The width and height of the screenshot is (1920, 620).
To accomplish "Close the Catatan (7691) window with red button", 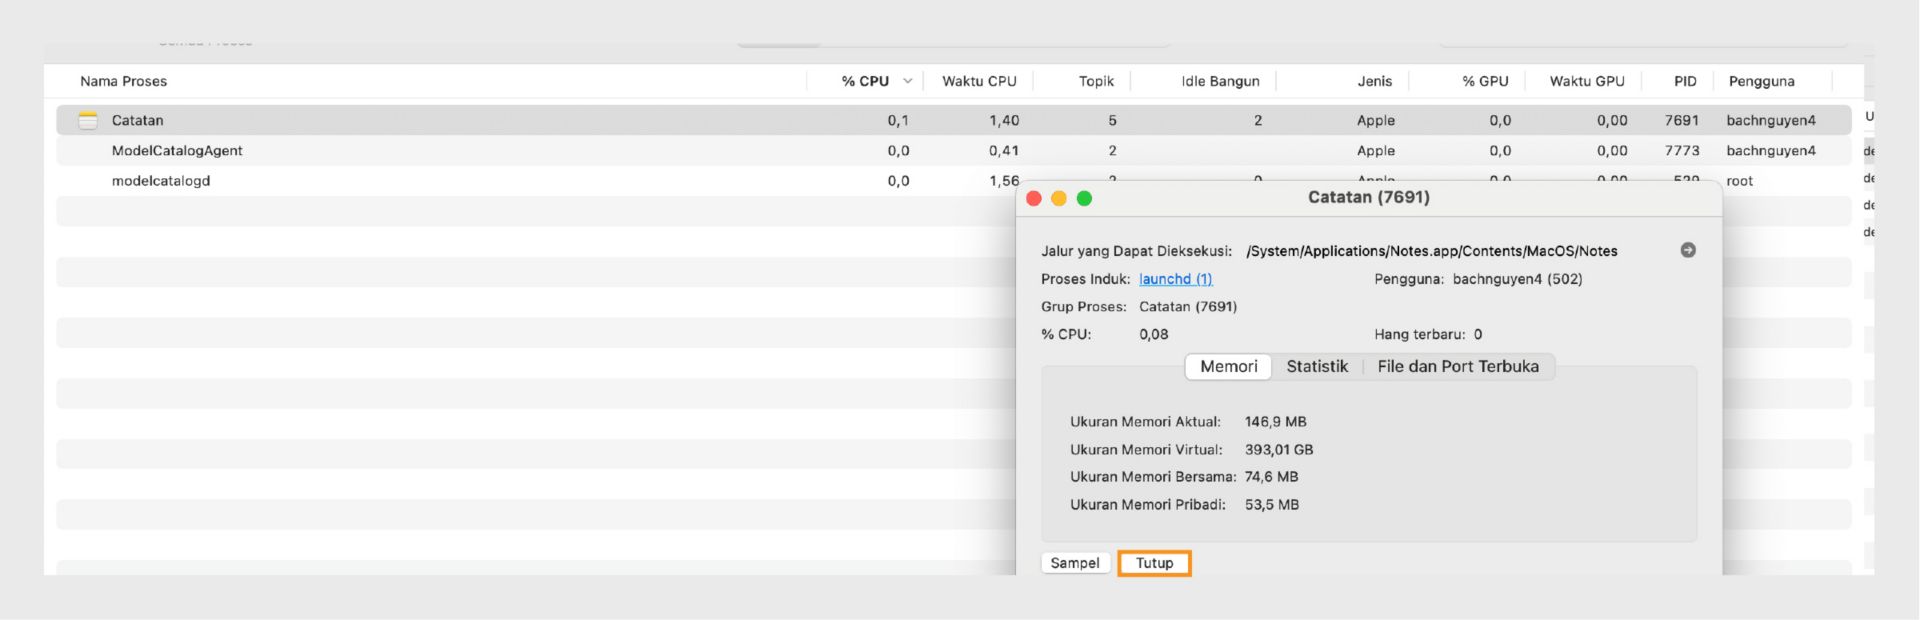I will coord(1034,198).
